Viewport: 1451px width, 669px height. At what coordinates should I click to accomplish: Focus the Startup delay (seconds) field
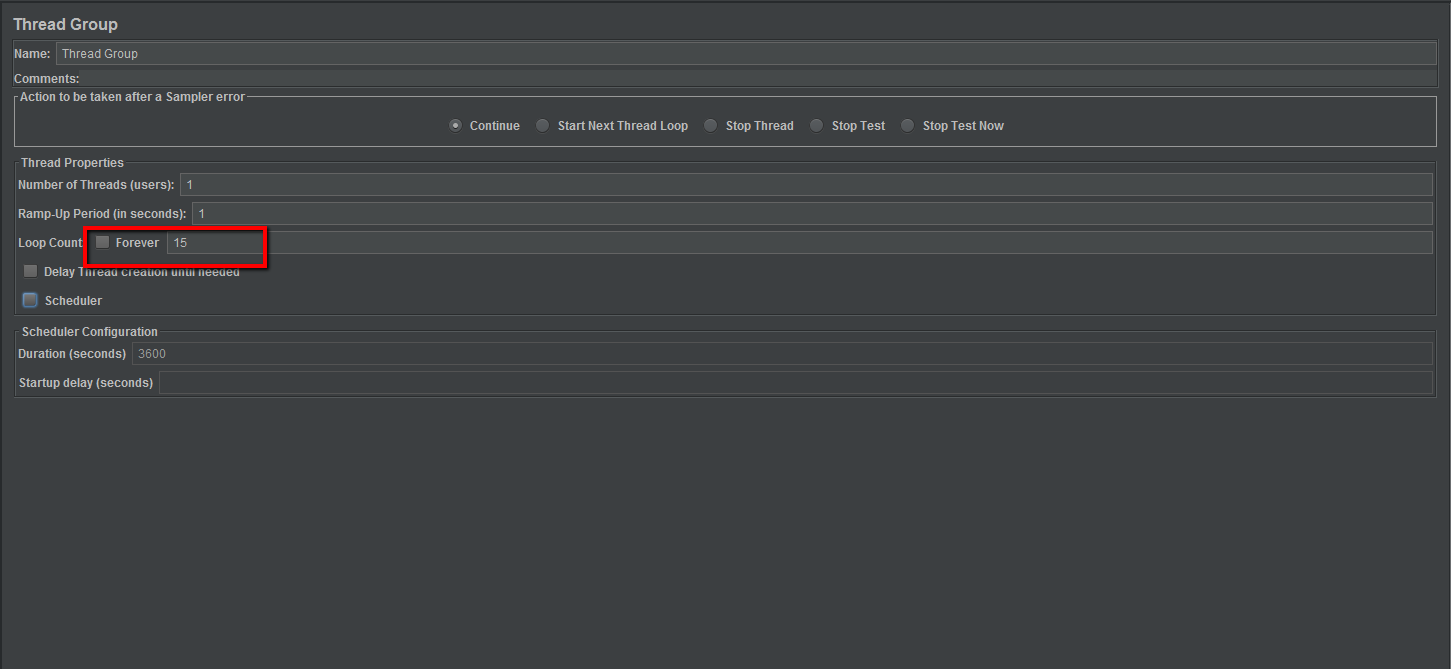coord(795,383)
